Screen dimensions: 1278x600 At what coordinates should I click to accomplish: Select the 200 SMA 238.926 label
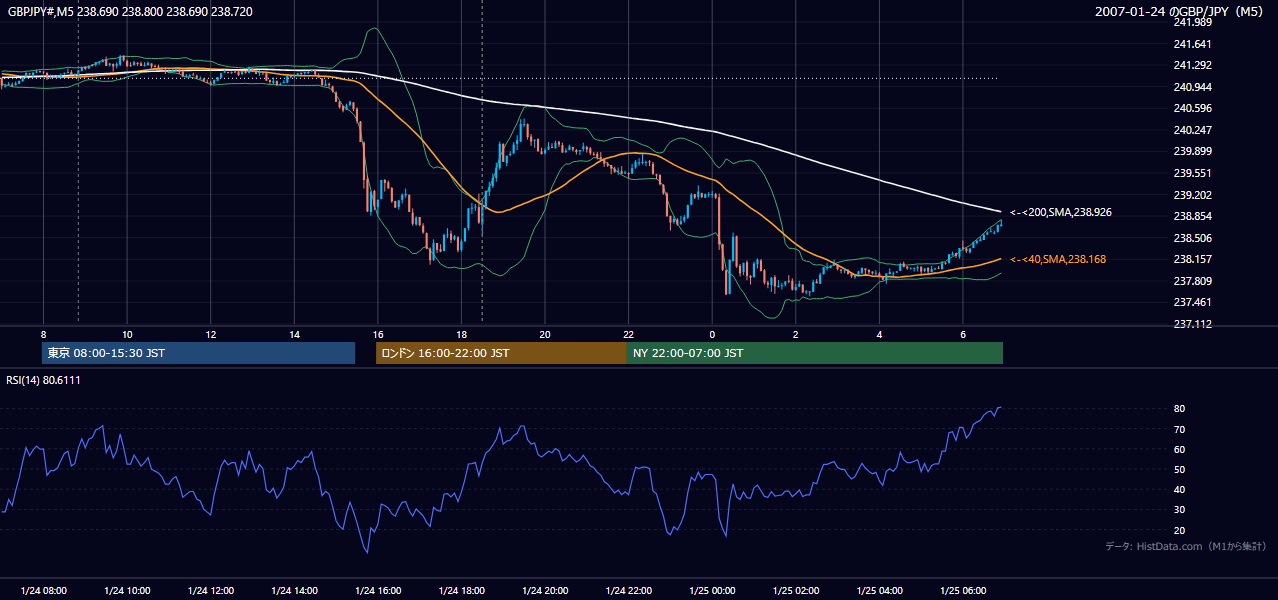point(1061,212)
